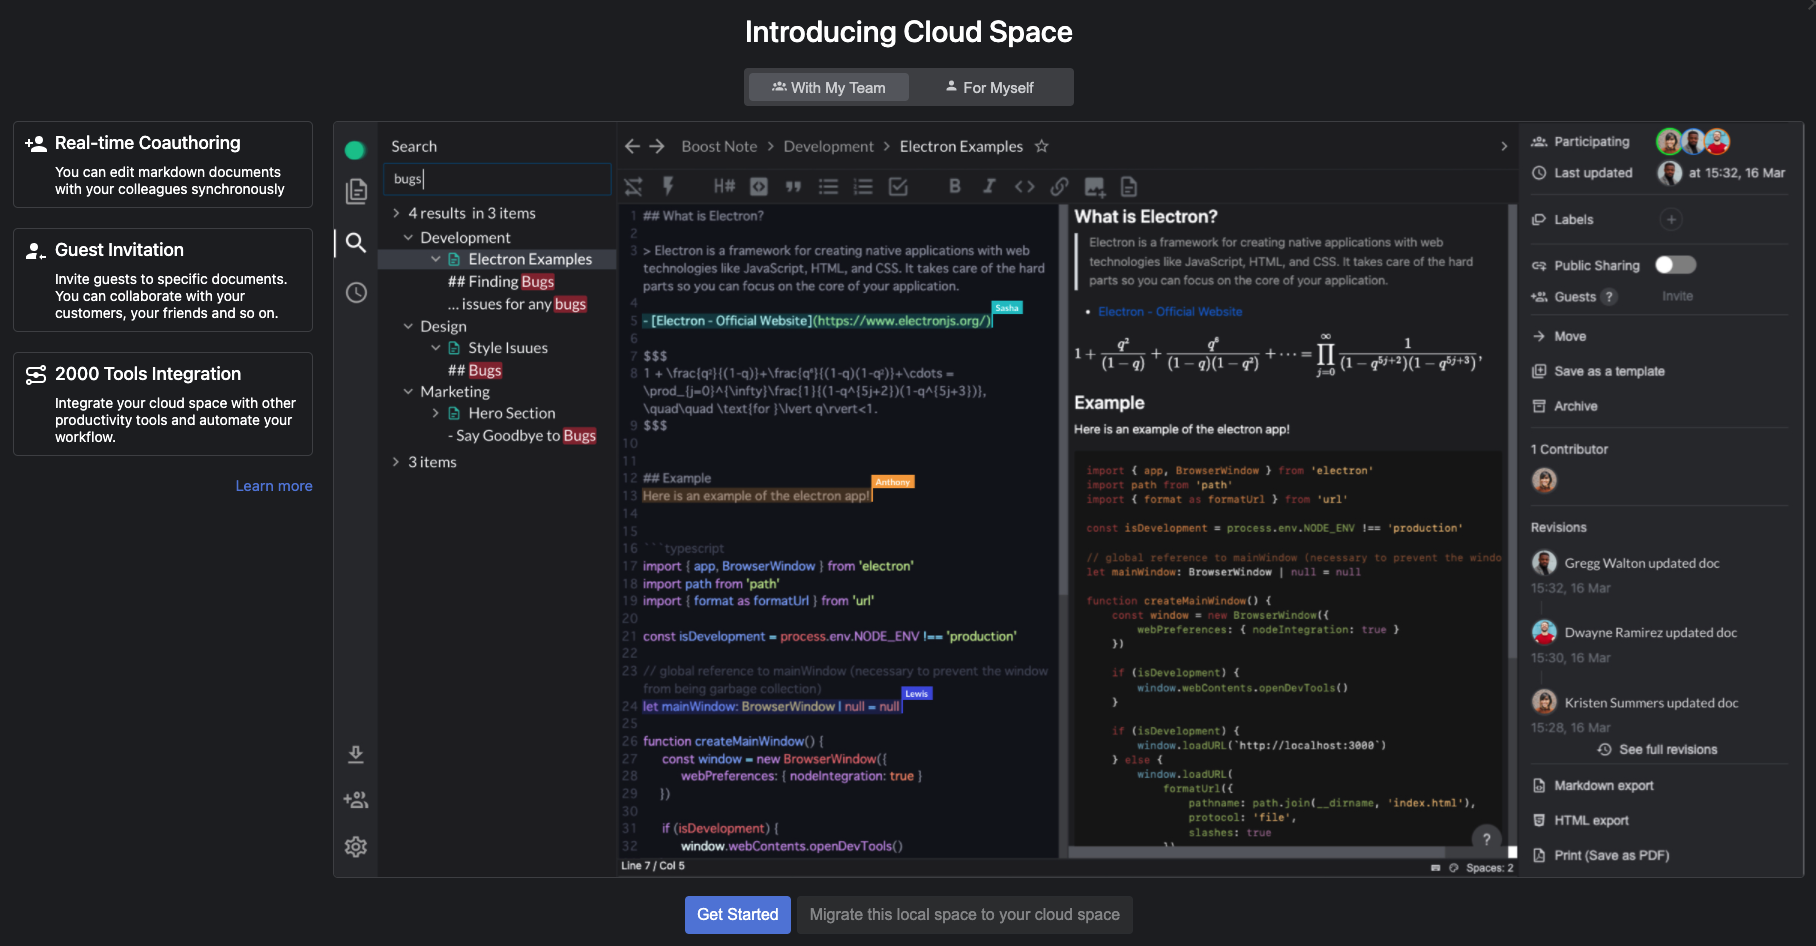The height and width of the screenshot is (946, 1816).
Task: Add a label with the plus button
Action: coord(1671,219)
